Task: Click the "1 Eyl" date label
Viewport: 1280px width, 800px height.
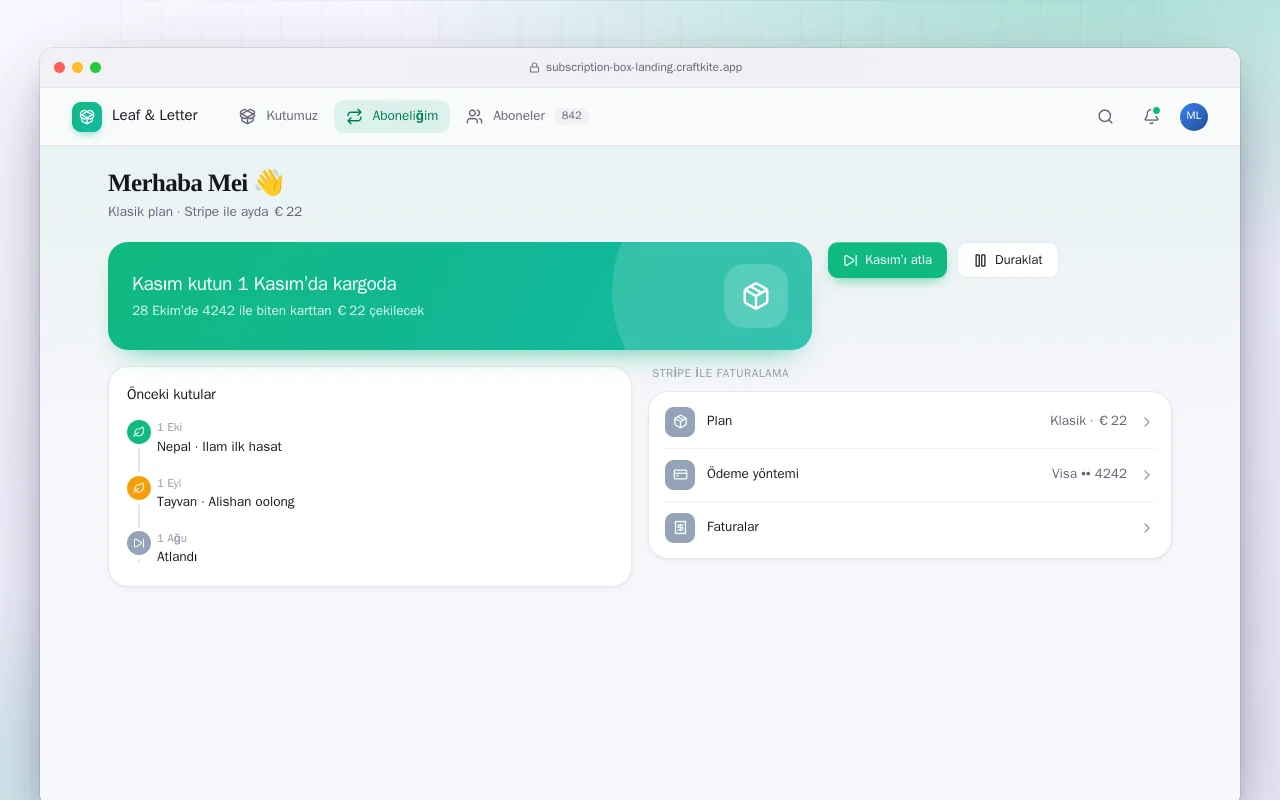Action: pyautogui.click(x=169, y=484)
